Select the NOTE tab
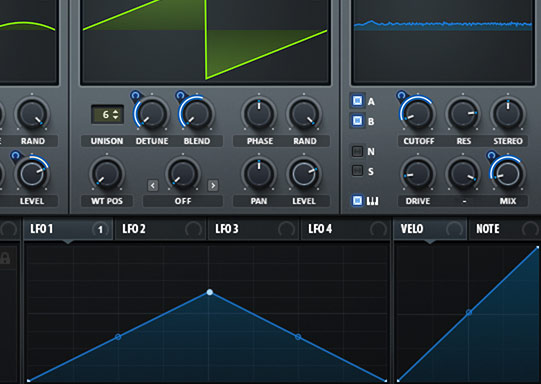This screenshot has height=384, width=541. [x=505, y=229]
